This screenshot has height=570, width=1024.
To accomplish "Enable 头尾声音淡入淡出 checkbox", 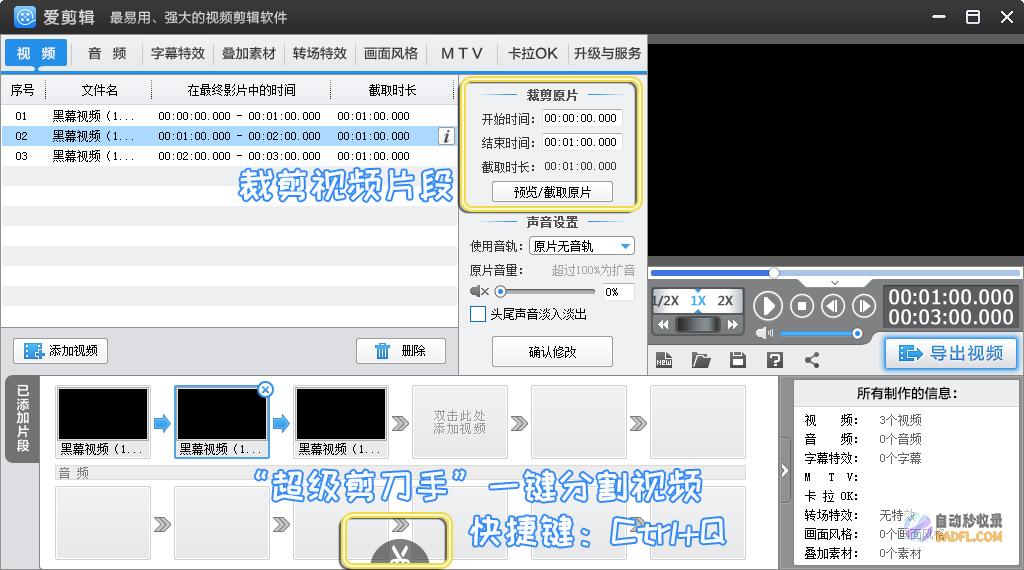I will pyautogui.click(x=477, y=314).
